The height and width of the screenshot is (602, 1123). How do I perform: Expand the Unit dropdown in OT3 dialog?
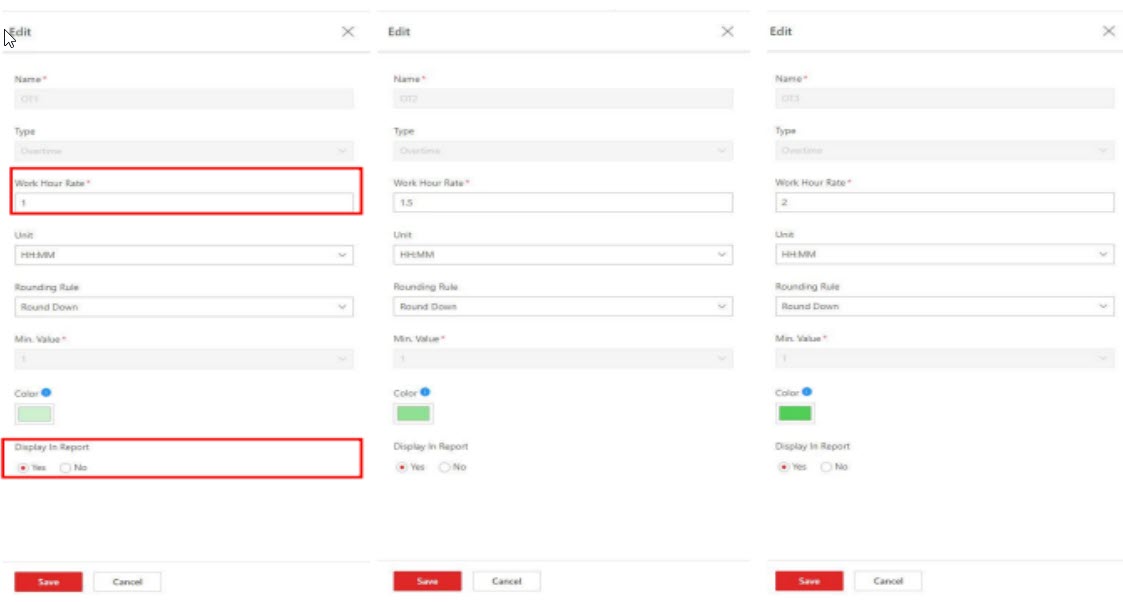coord(944,255)
